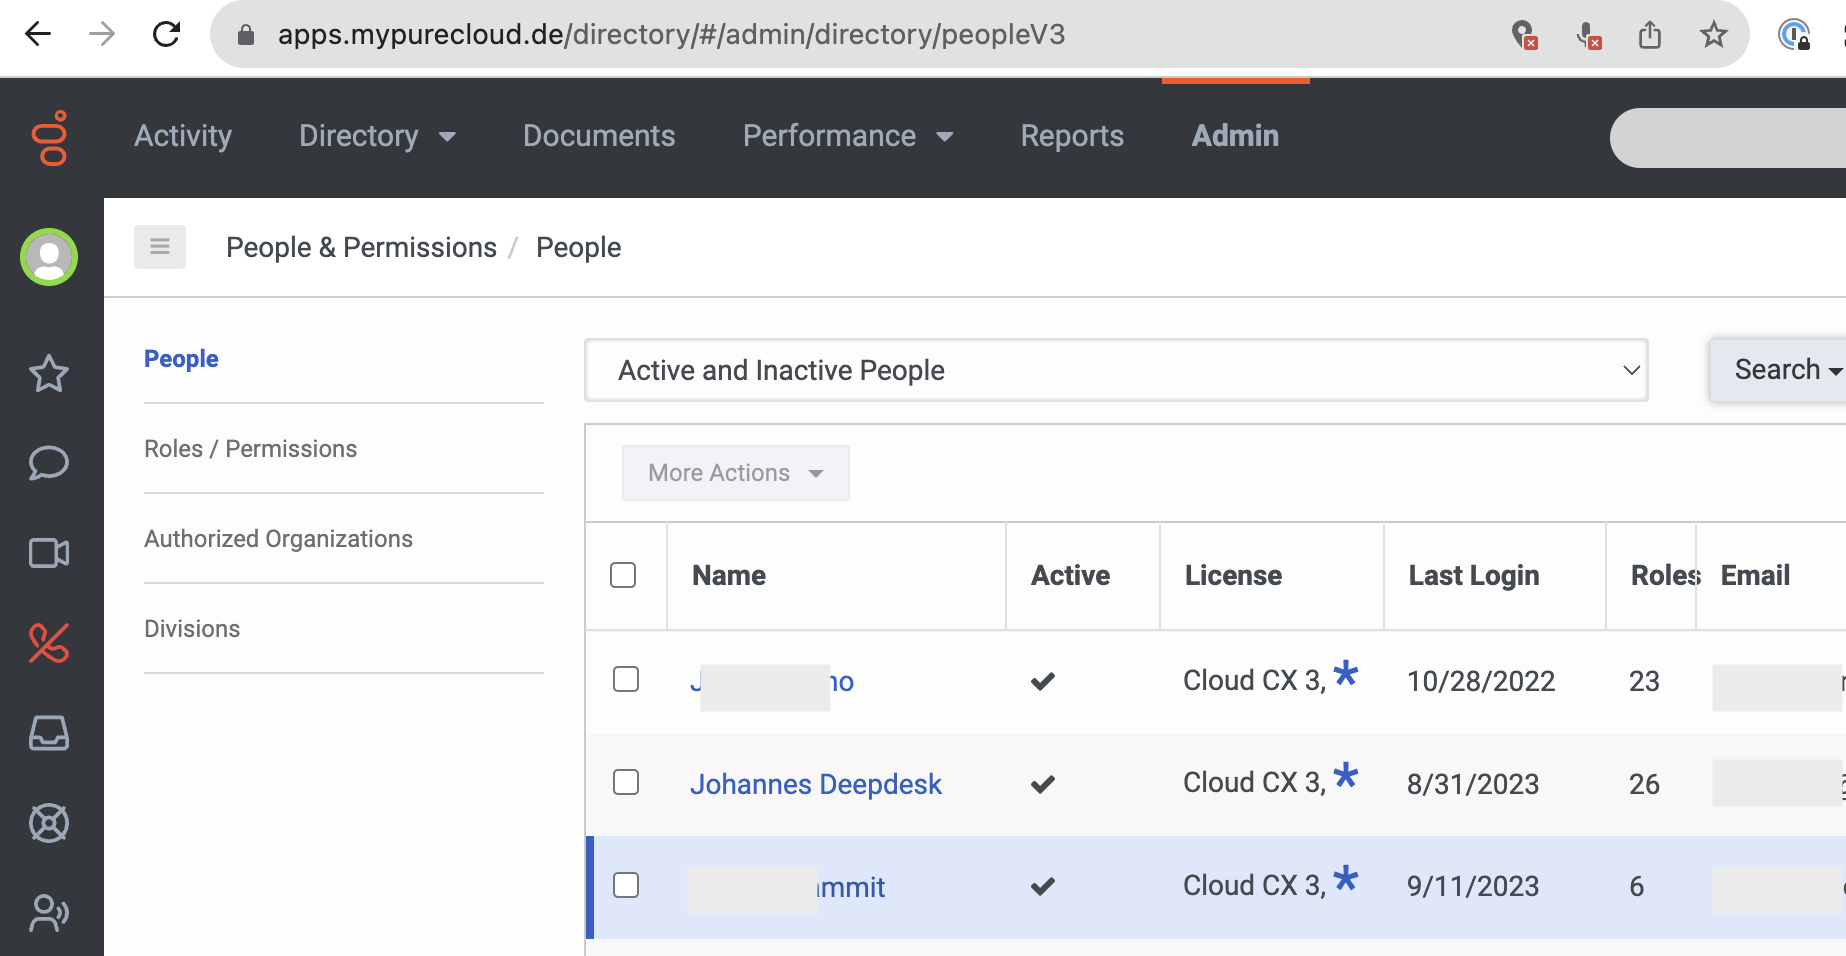Click the user avatar status icon

click(x=49, y=257)
